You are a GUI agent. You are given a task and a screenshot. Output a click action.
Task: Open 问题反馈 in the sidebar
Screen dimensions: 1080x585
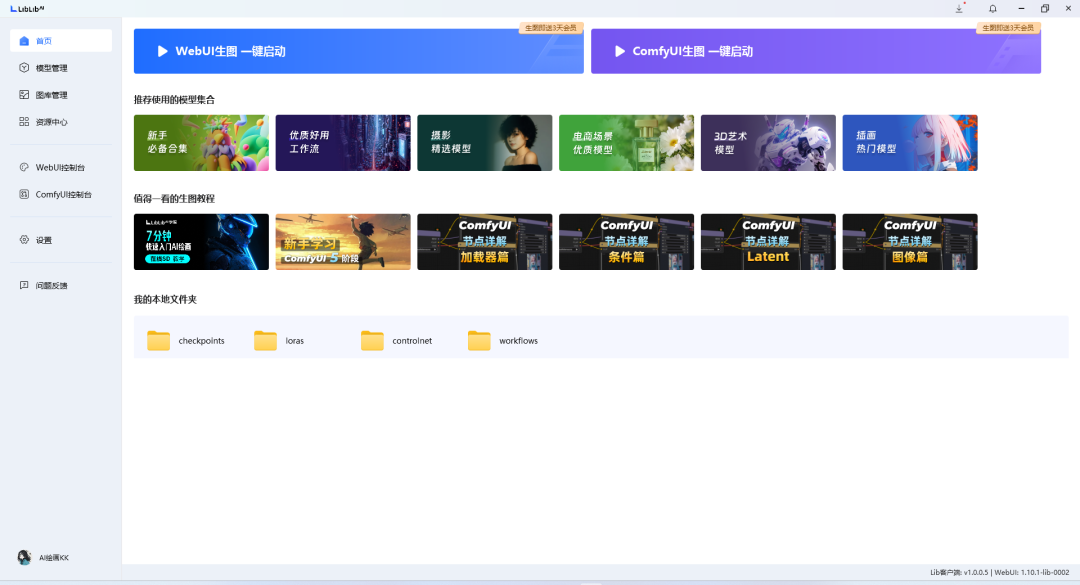(x=61, y=285)
